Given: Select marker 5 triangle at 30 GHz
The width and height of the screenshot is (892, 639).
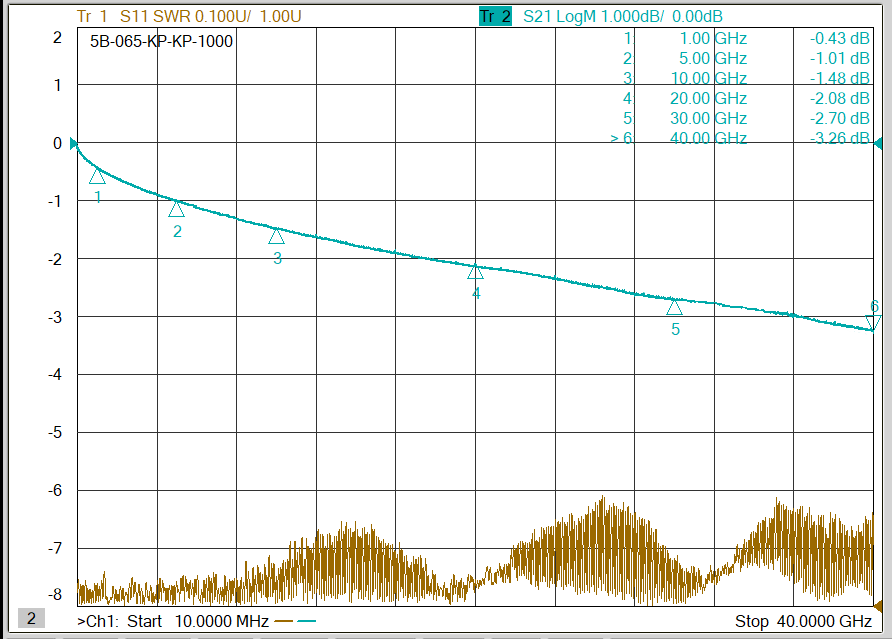Looking at the screenshot, I should coord(674,308).
